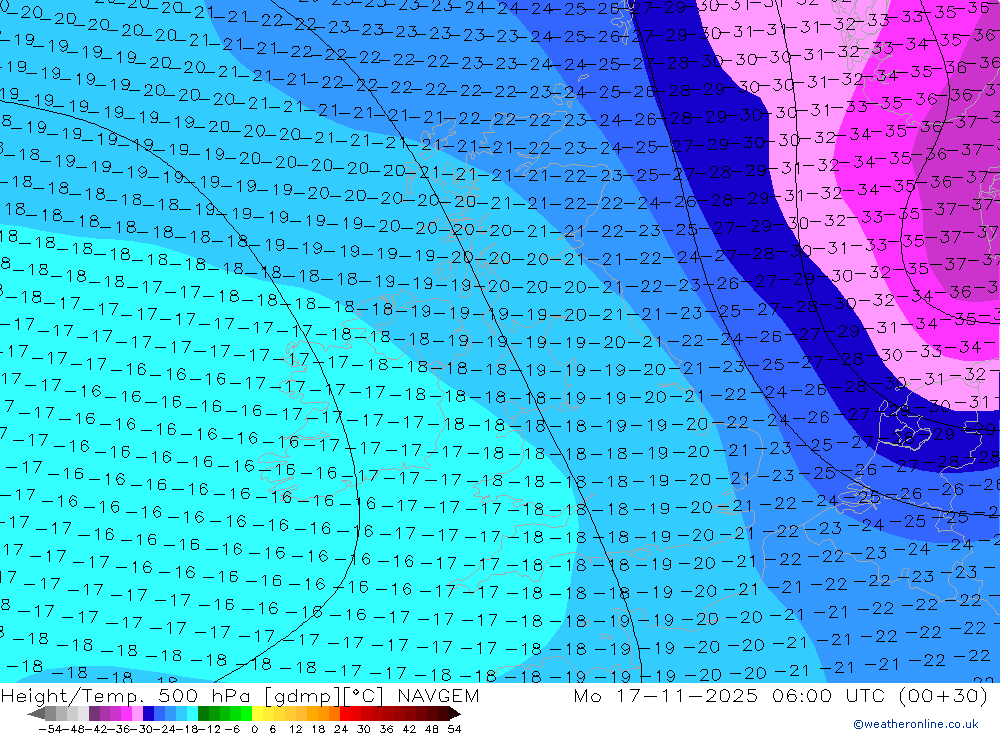
Task: Click the dark right arrow of color scale
Action: [455, 713]
